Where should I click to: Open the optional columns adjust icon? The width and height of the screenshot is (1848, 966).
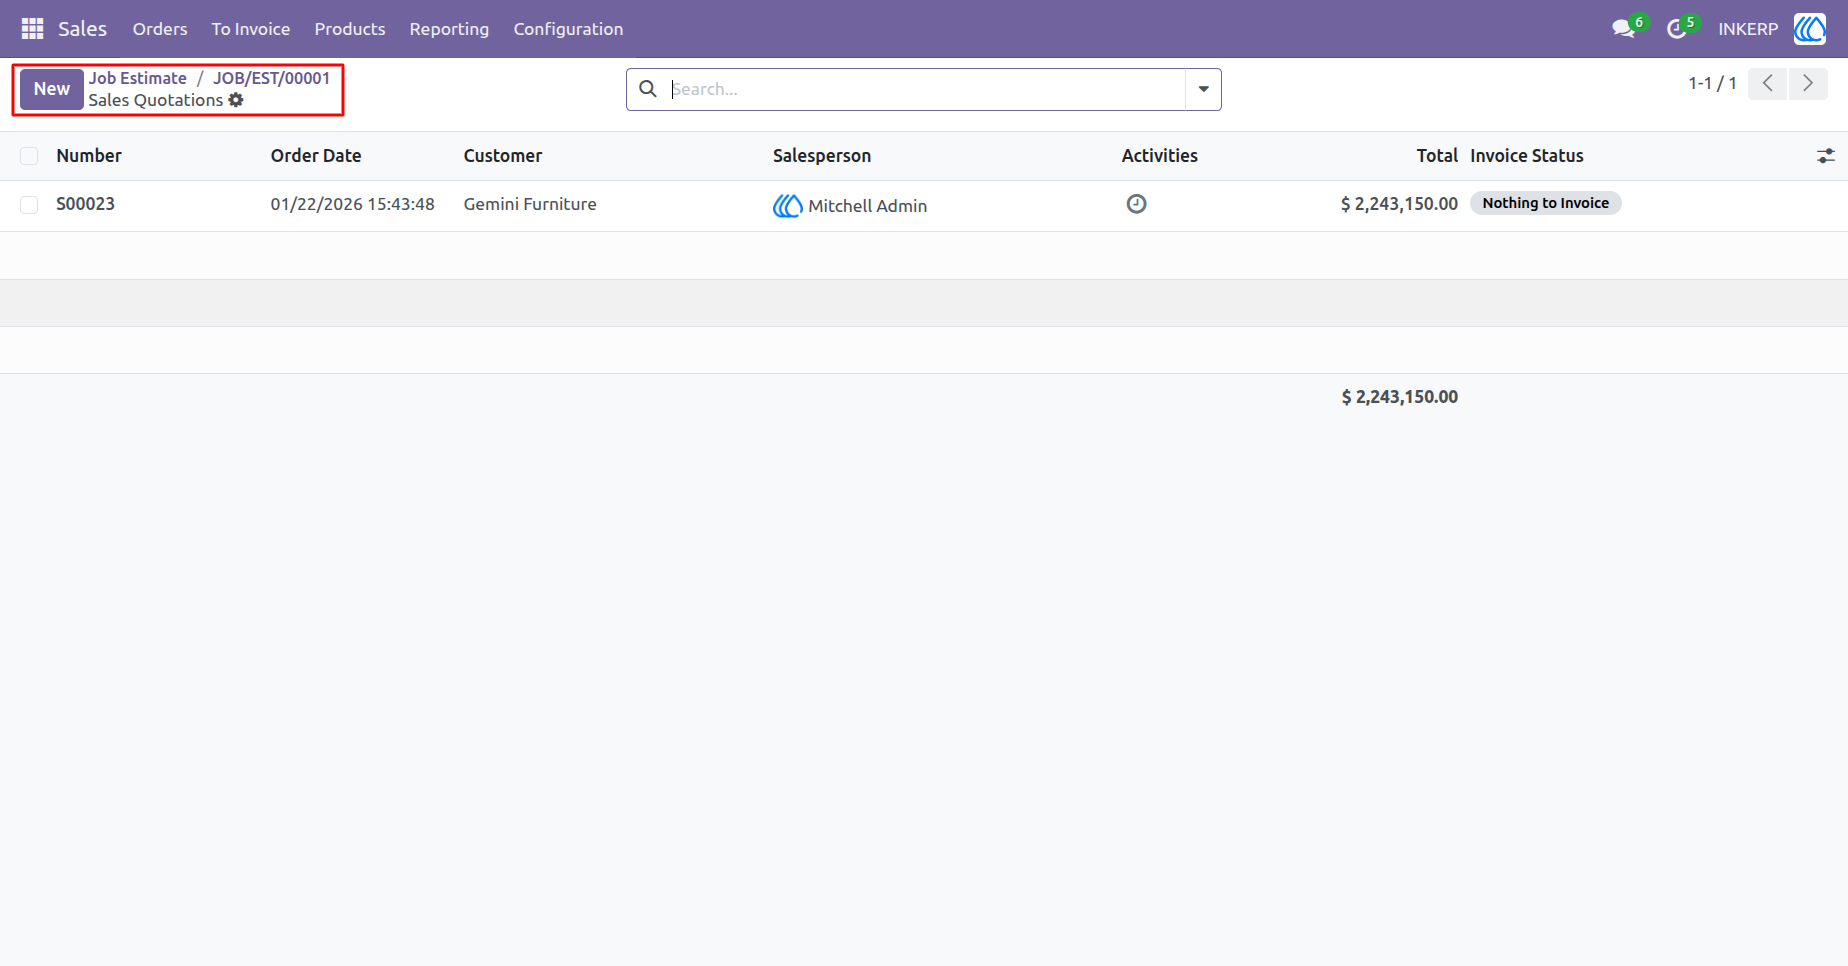[x=1826, y=156]
